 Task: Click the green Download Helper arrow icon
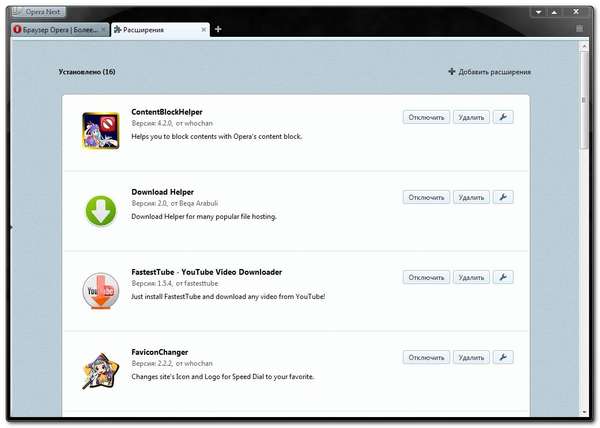click(100, 210)
